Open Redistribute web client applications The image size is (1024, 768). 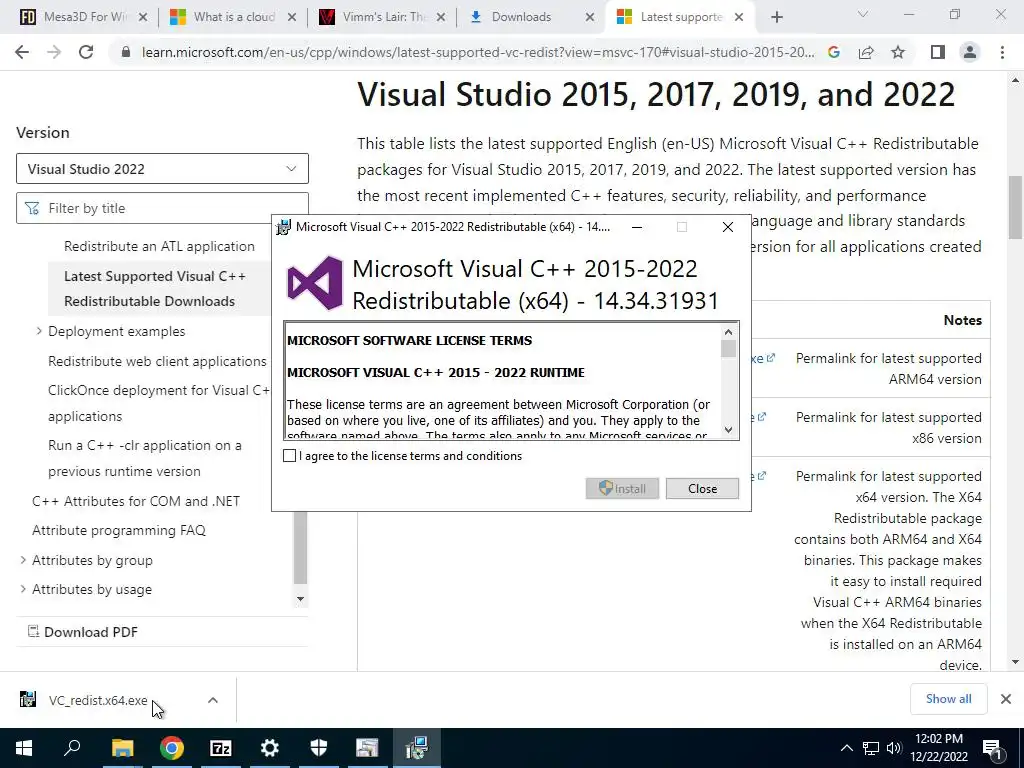(157, 361)
